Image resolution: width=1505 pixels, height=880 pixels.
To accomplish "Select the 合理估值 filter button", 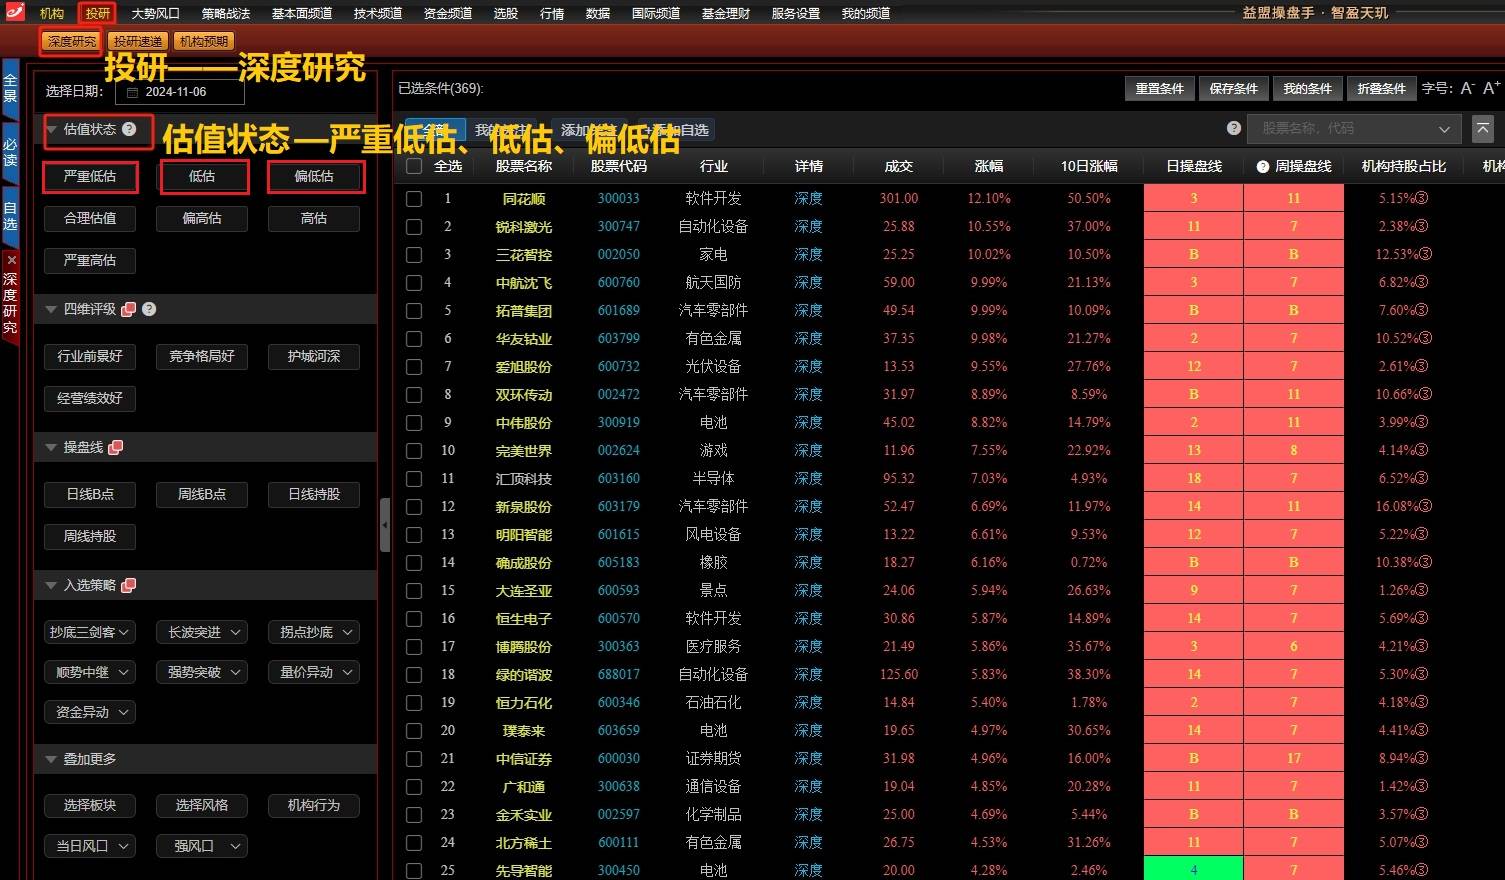I will pyautogui.click(x=90, y=218).
